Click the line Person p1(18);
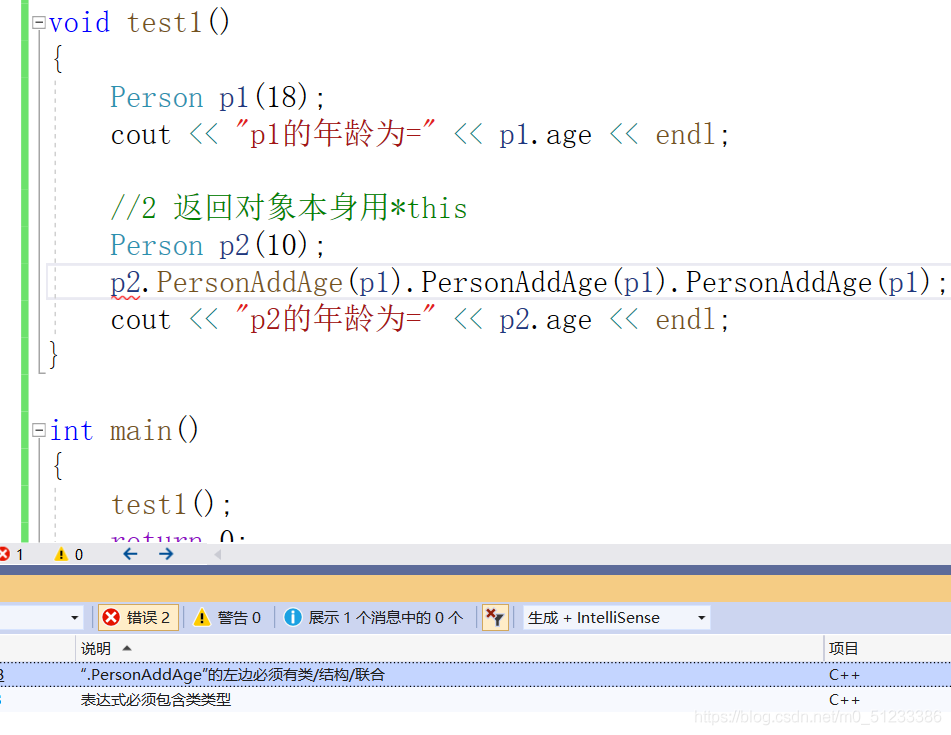Image resolution: width=951 pixels, height=735 pixels. click(218, 98)
